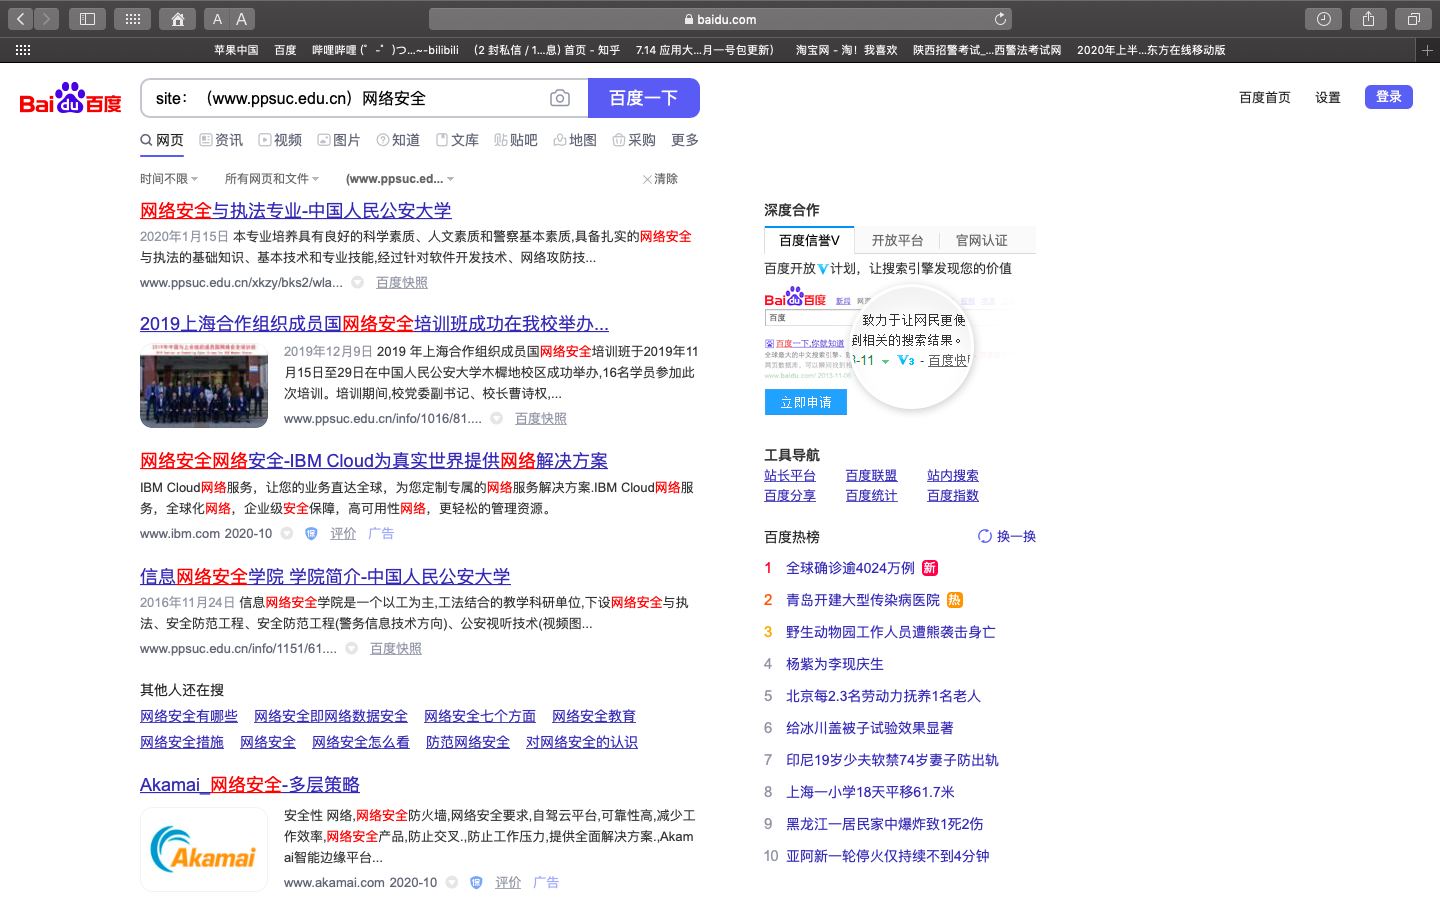
Task: Add a new tab with plus button
Action: [1427, 50]
